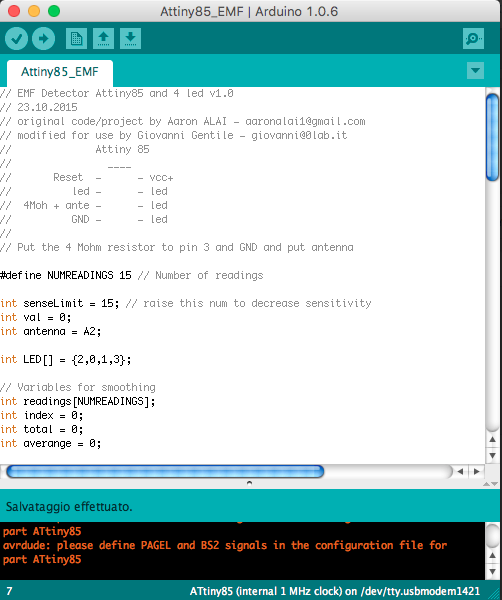502x600 pixels.
Task: Upload sketch with the arrow button
Action: [x=43, y=39]
